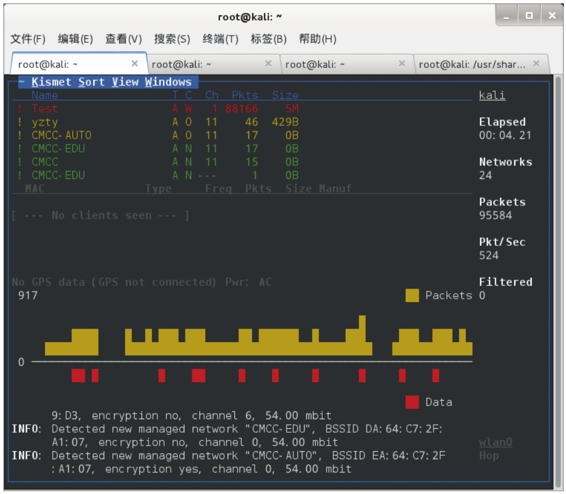
Task: Switch to the root@kali: /usr/shar... tab
Action: (481, 64)
